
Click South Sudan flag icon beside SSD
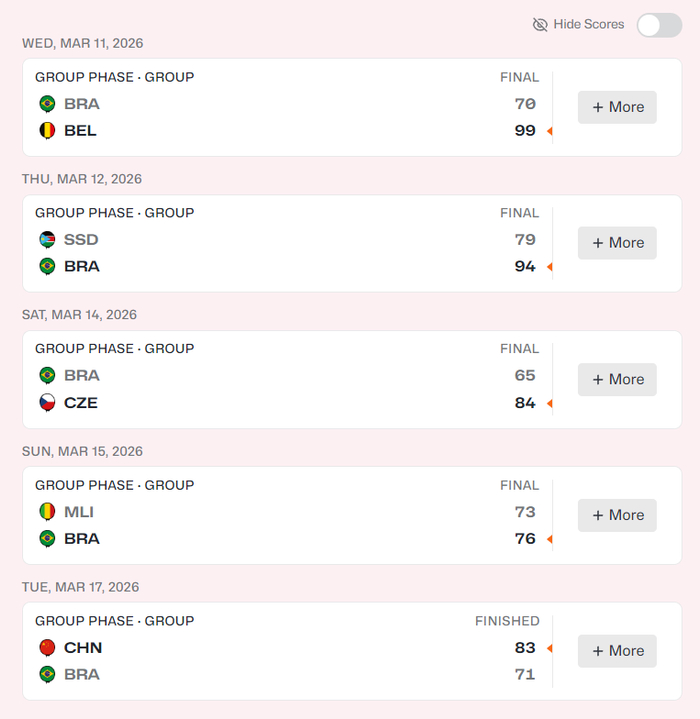pyautogui.click(x=47, y=240)
